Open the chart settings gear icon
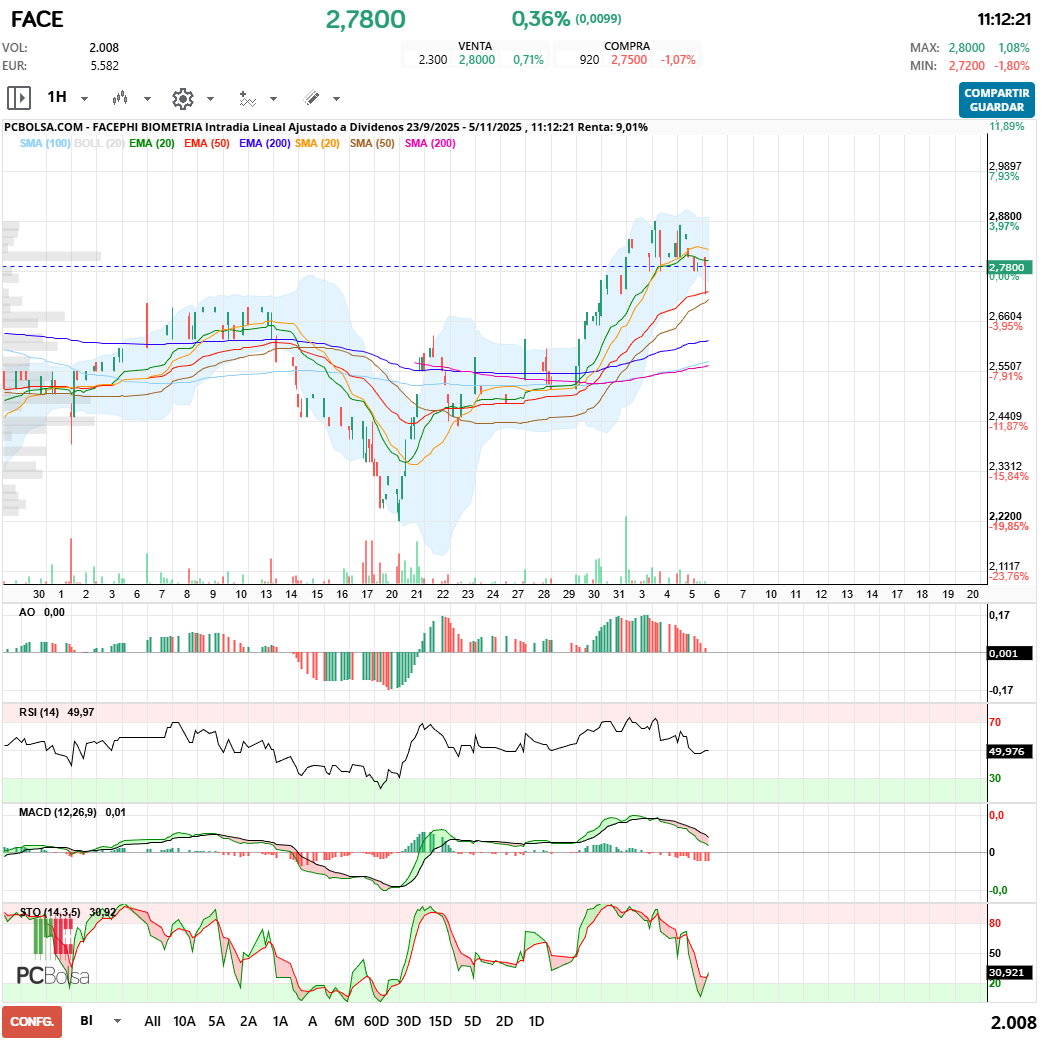 pyautogui.click(x=183, y=98)
